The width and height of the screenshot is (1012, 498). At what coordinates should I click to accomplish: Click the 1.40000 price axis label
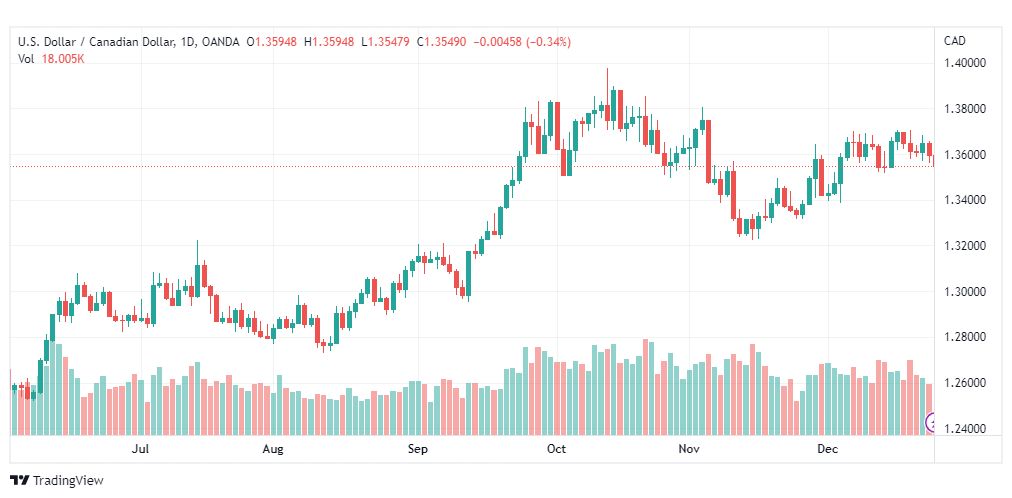tap(966, 63)
